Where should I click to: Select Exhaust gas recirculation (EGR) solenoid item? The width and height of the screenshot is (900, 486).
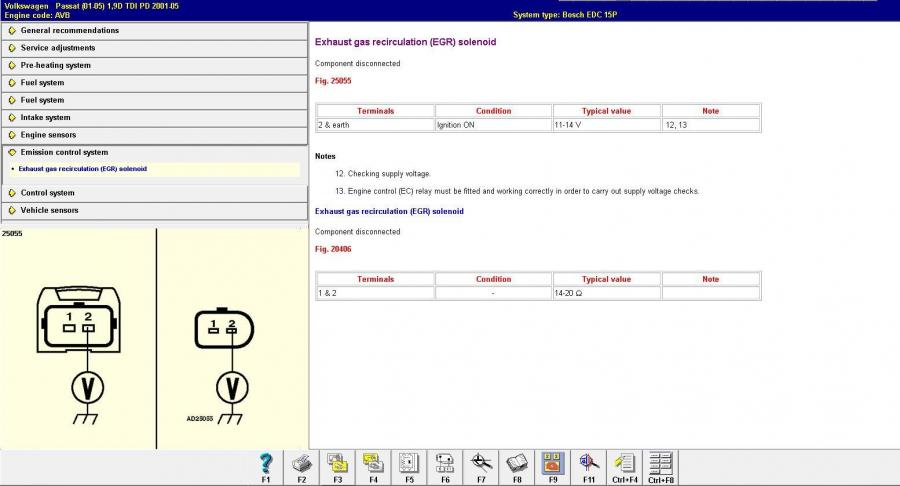click(x=82, y=169)
